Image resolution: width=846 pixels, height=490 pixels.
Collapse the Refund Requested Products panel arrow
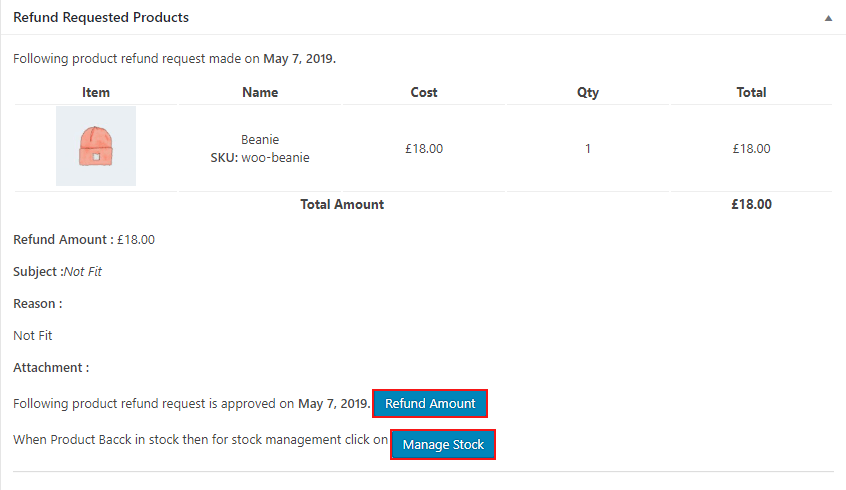coord(828,18)
